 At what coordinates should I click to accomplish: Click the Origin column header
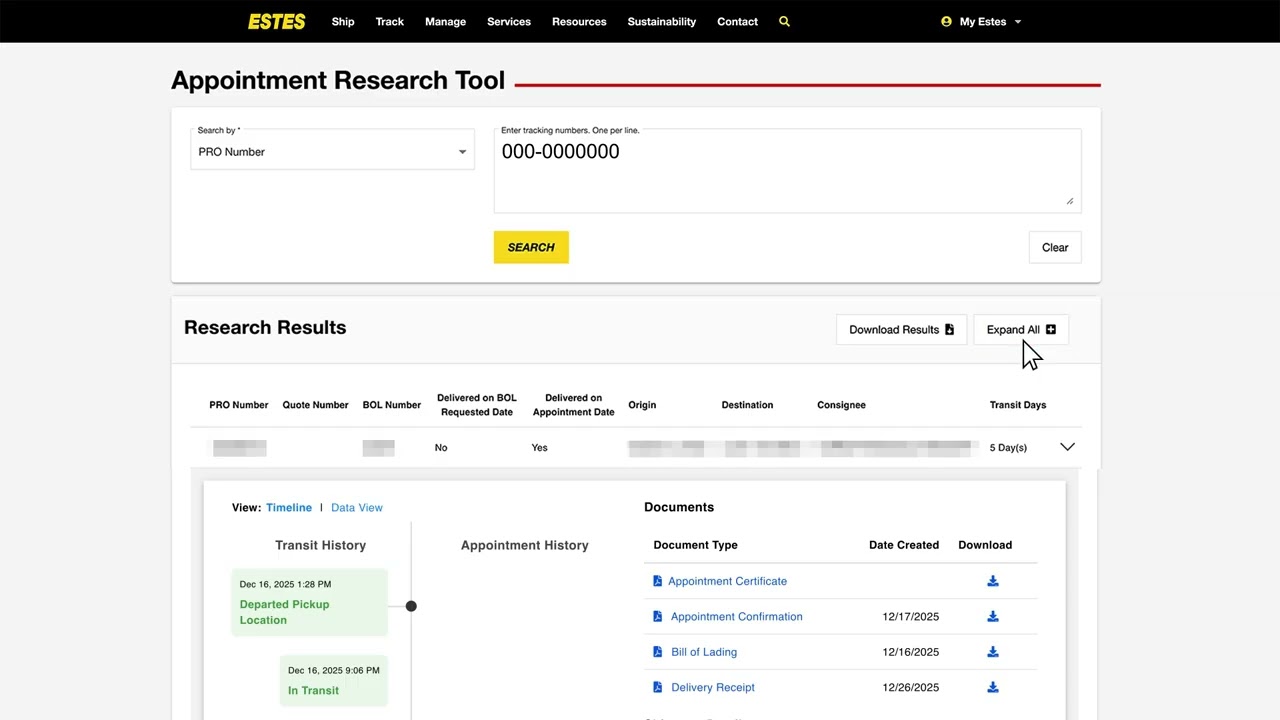[642, 405]
